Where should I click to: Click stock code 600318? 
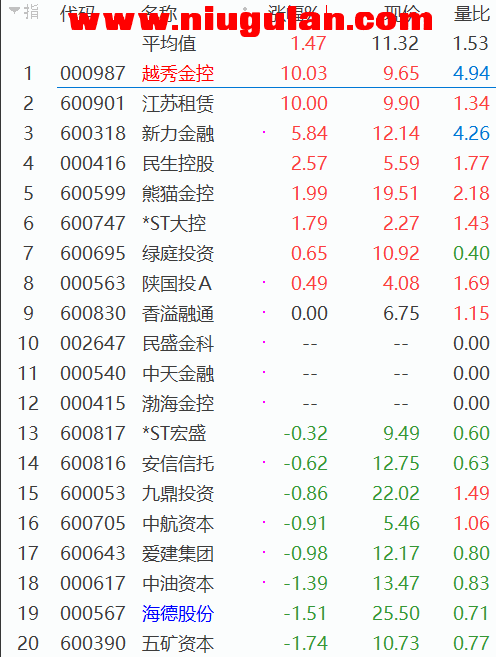click(x=93, y=134)
